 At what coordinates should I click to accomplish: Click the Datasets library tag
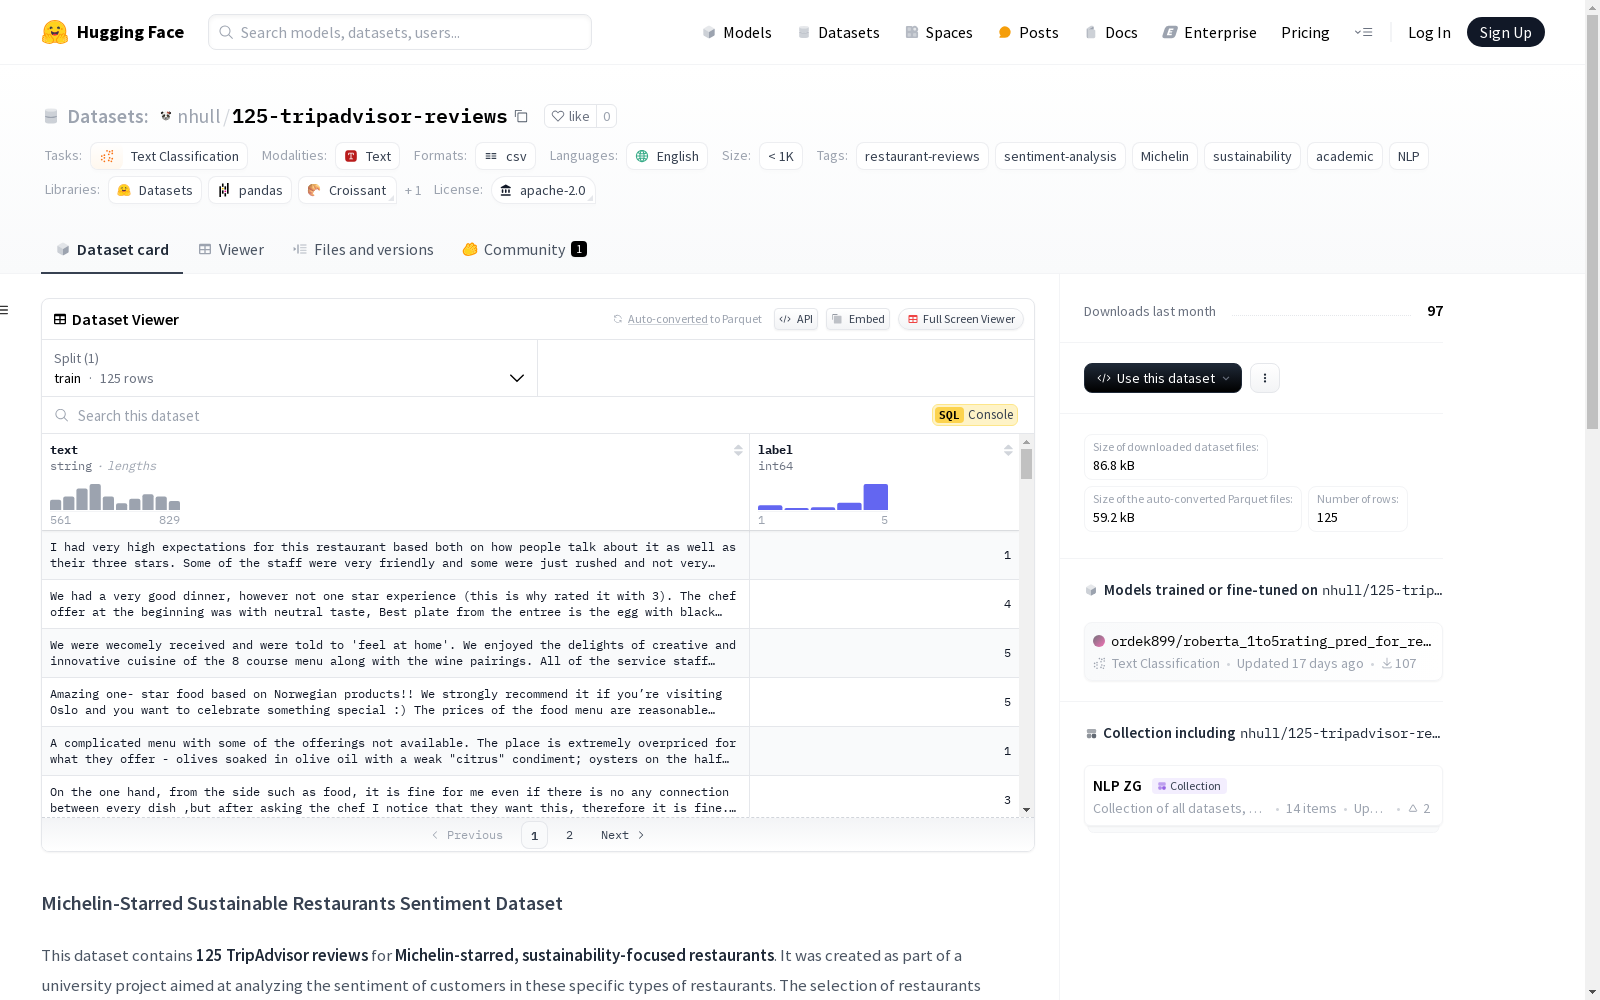[155, 190]
